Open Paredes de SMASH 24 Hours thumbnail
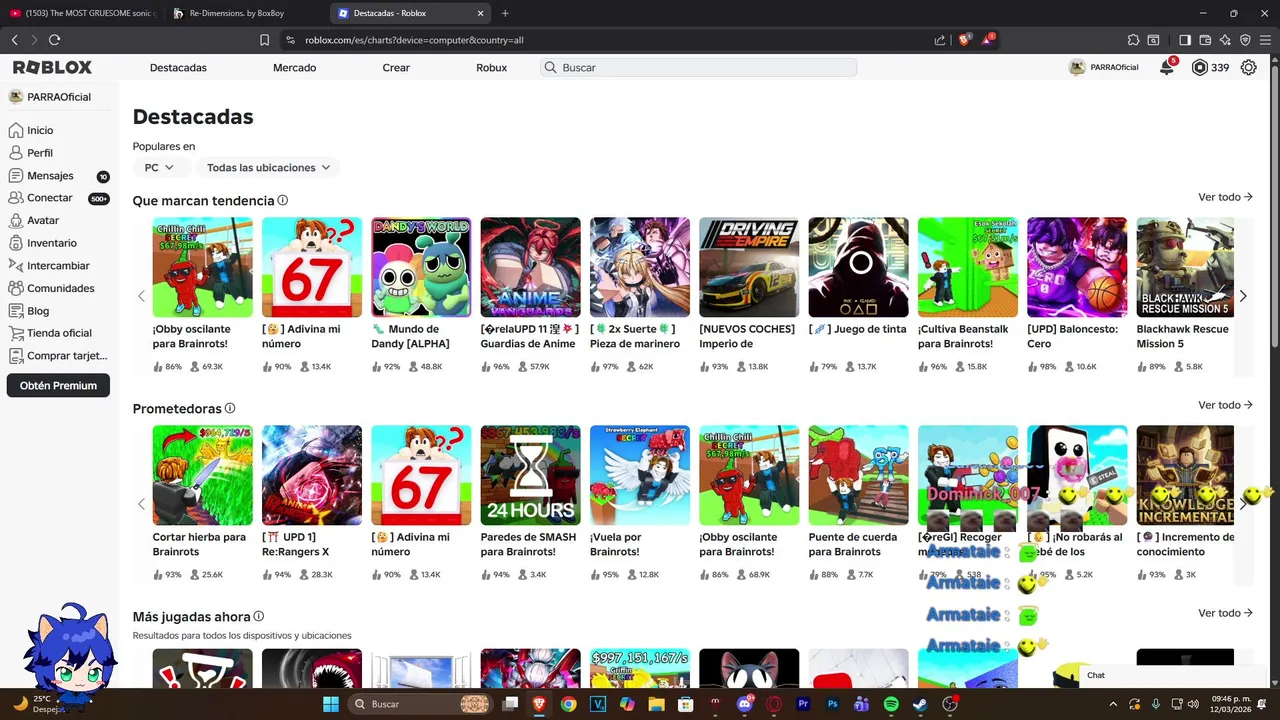The width and height of the screenshot is (1280, 720). tap(530, 475)
